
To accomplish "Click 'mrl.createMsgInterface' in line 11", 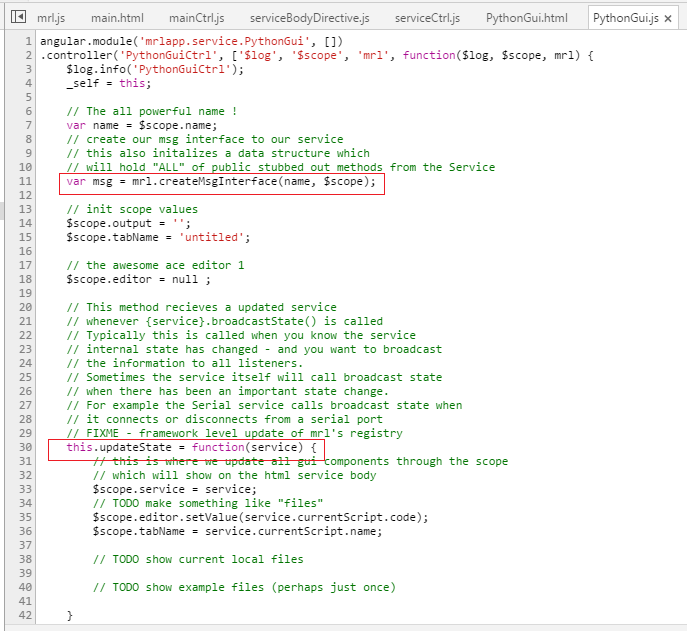I will click(205, 181).
